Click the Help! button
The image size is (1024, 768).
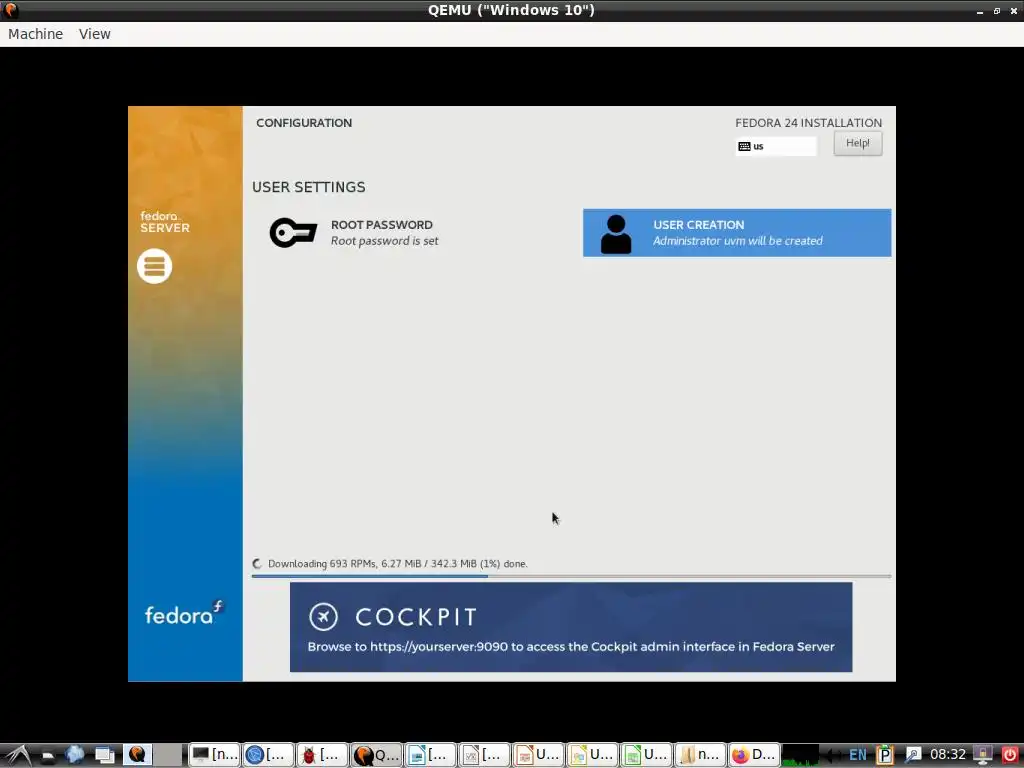pos(857,143)
